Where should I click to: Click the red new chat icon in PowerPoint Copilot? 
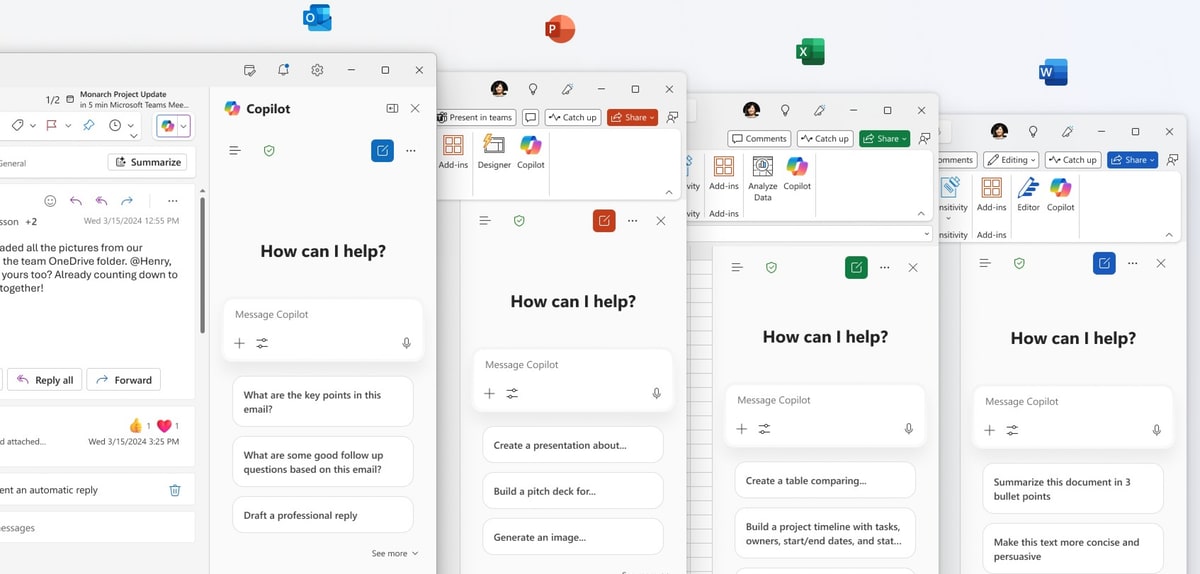(x=603, y=221)
